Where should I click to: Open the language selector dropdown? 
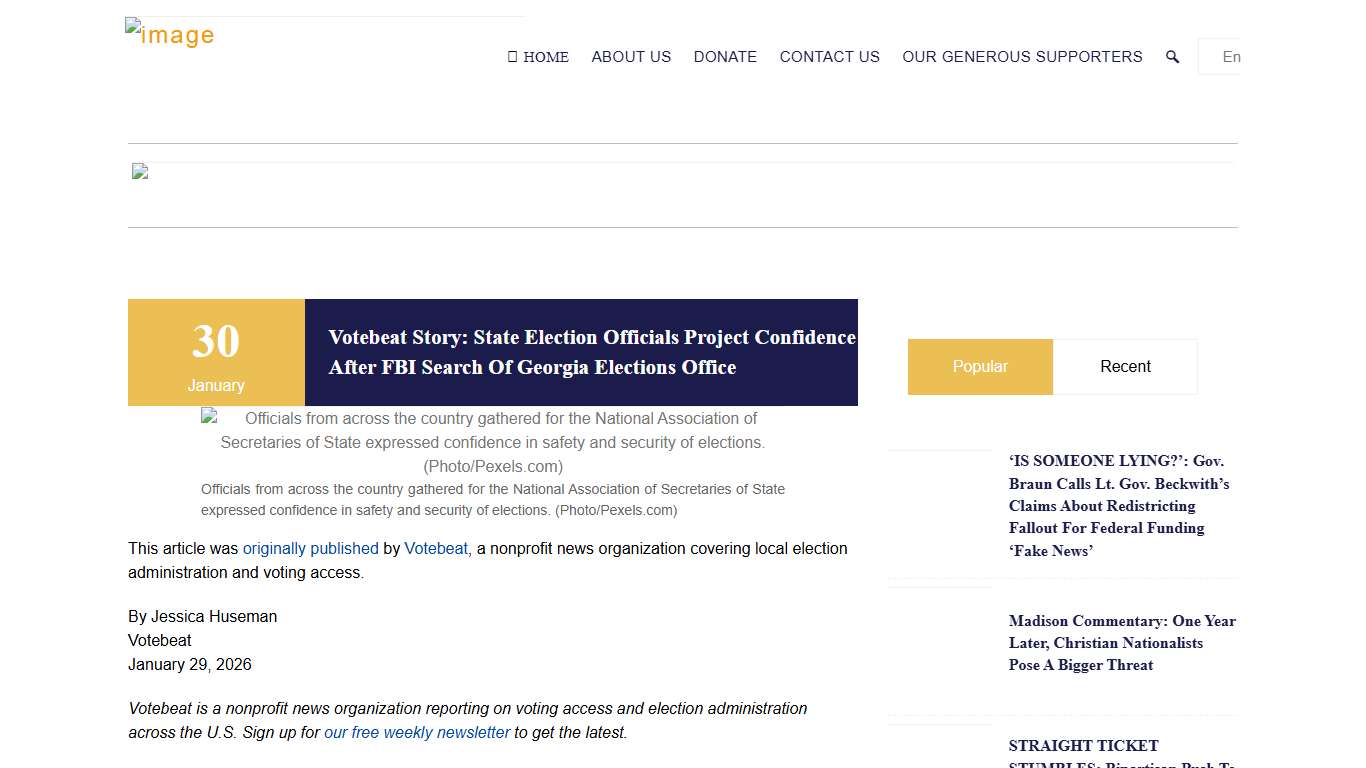[x=1222, y=57]
